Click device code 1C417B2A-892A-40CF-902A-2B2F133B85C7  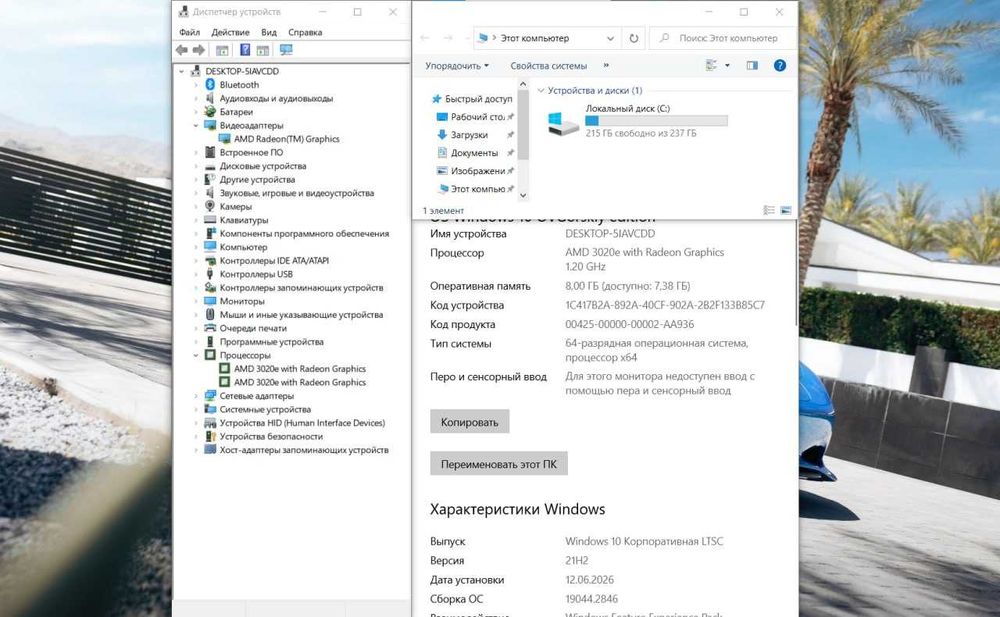tap(665, 305)
